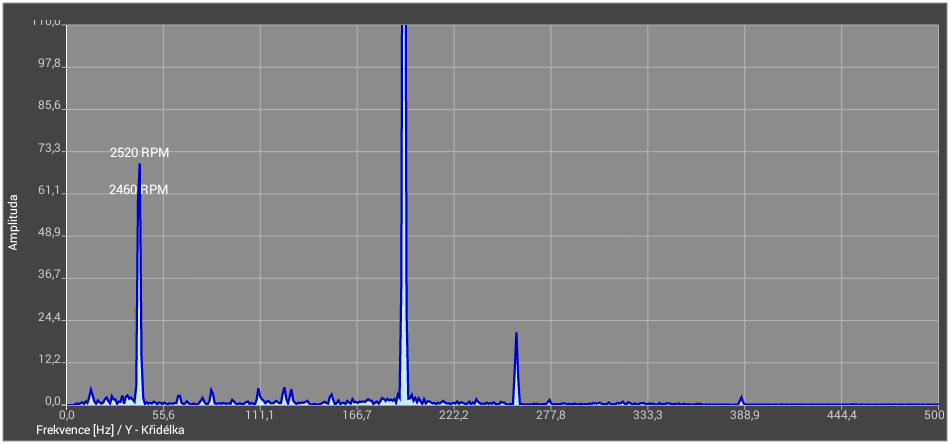The image size is (950, 444).
Task: Click the 2460 RPM peak label
Action: (138, 189)
